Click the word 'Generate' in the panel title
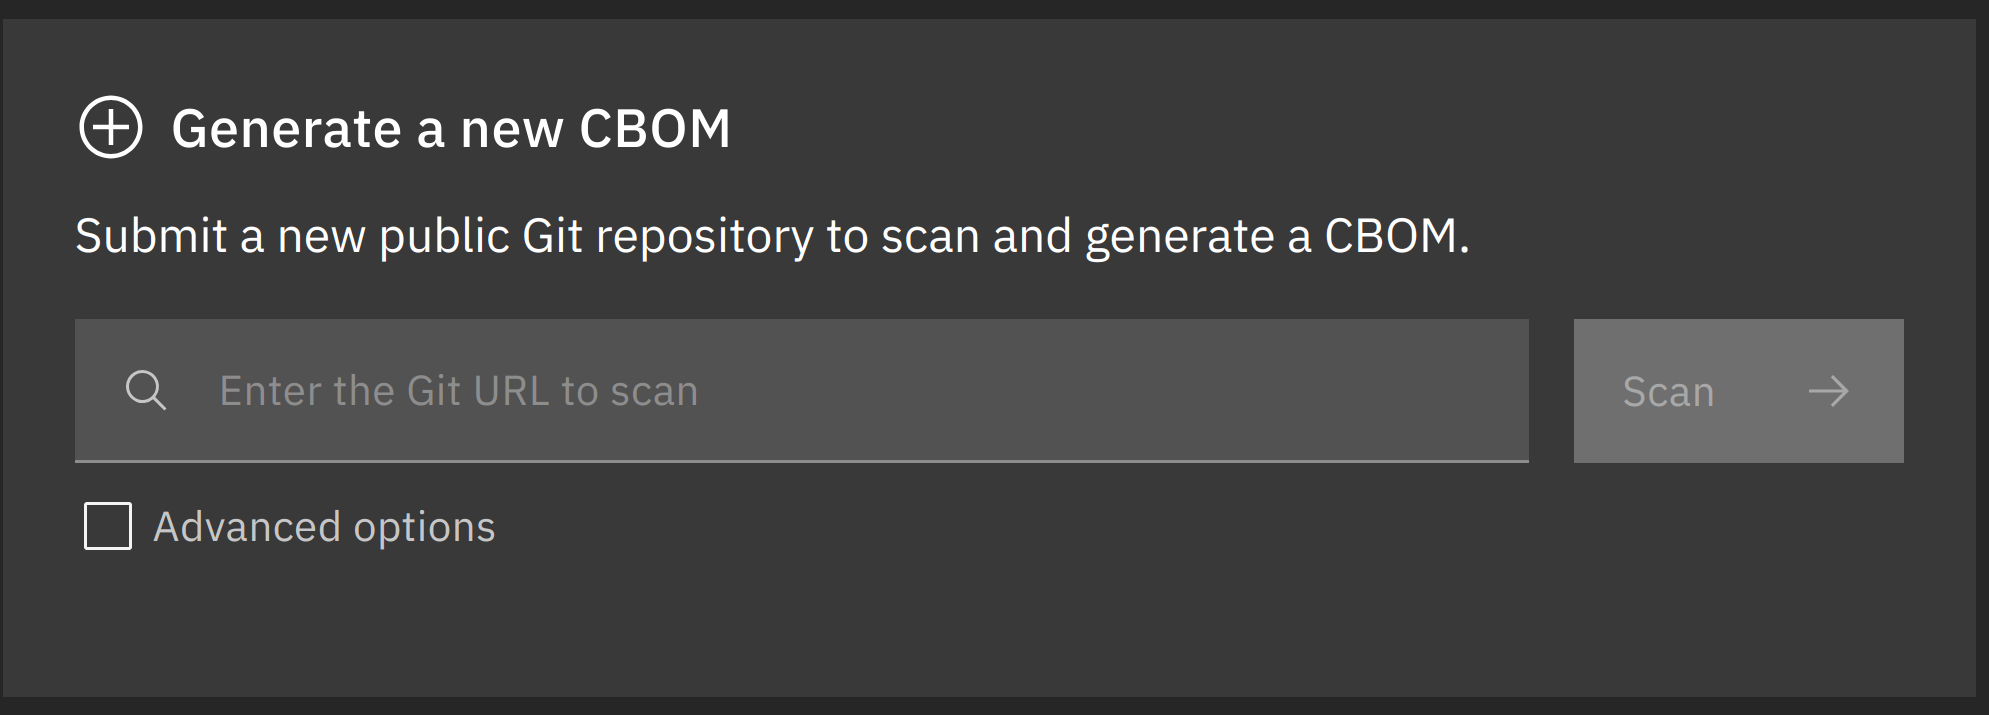Viewport: 1989px width, 715px height. 286,129
